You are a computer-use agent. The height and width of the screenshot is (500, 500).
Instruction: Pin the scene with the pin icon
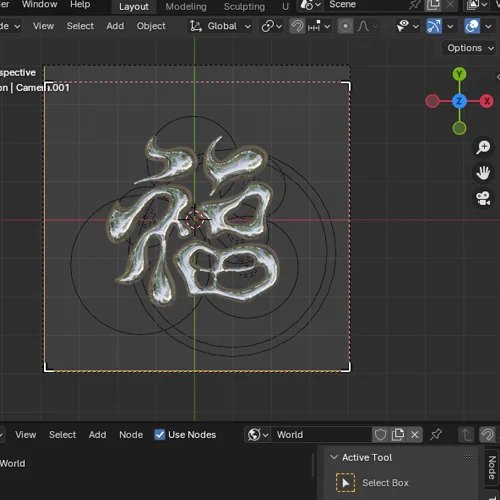(415, 5)
